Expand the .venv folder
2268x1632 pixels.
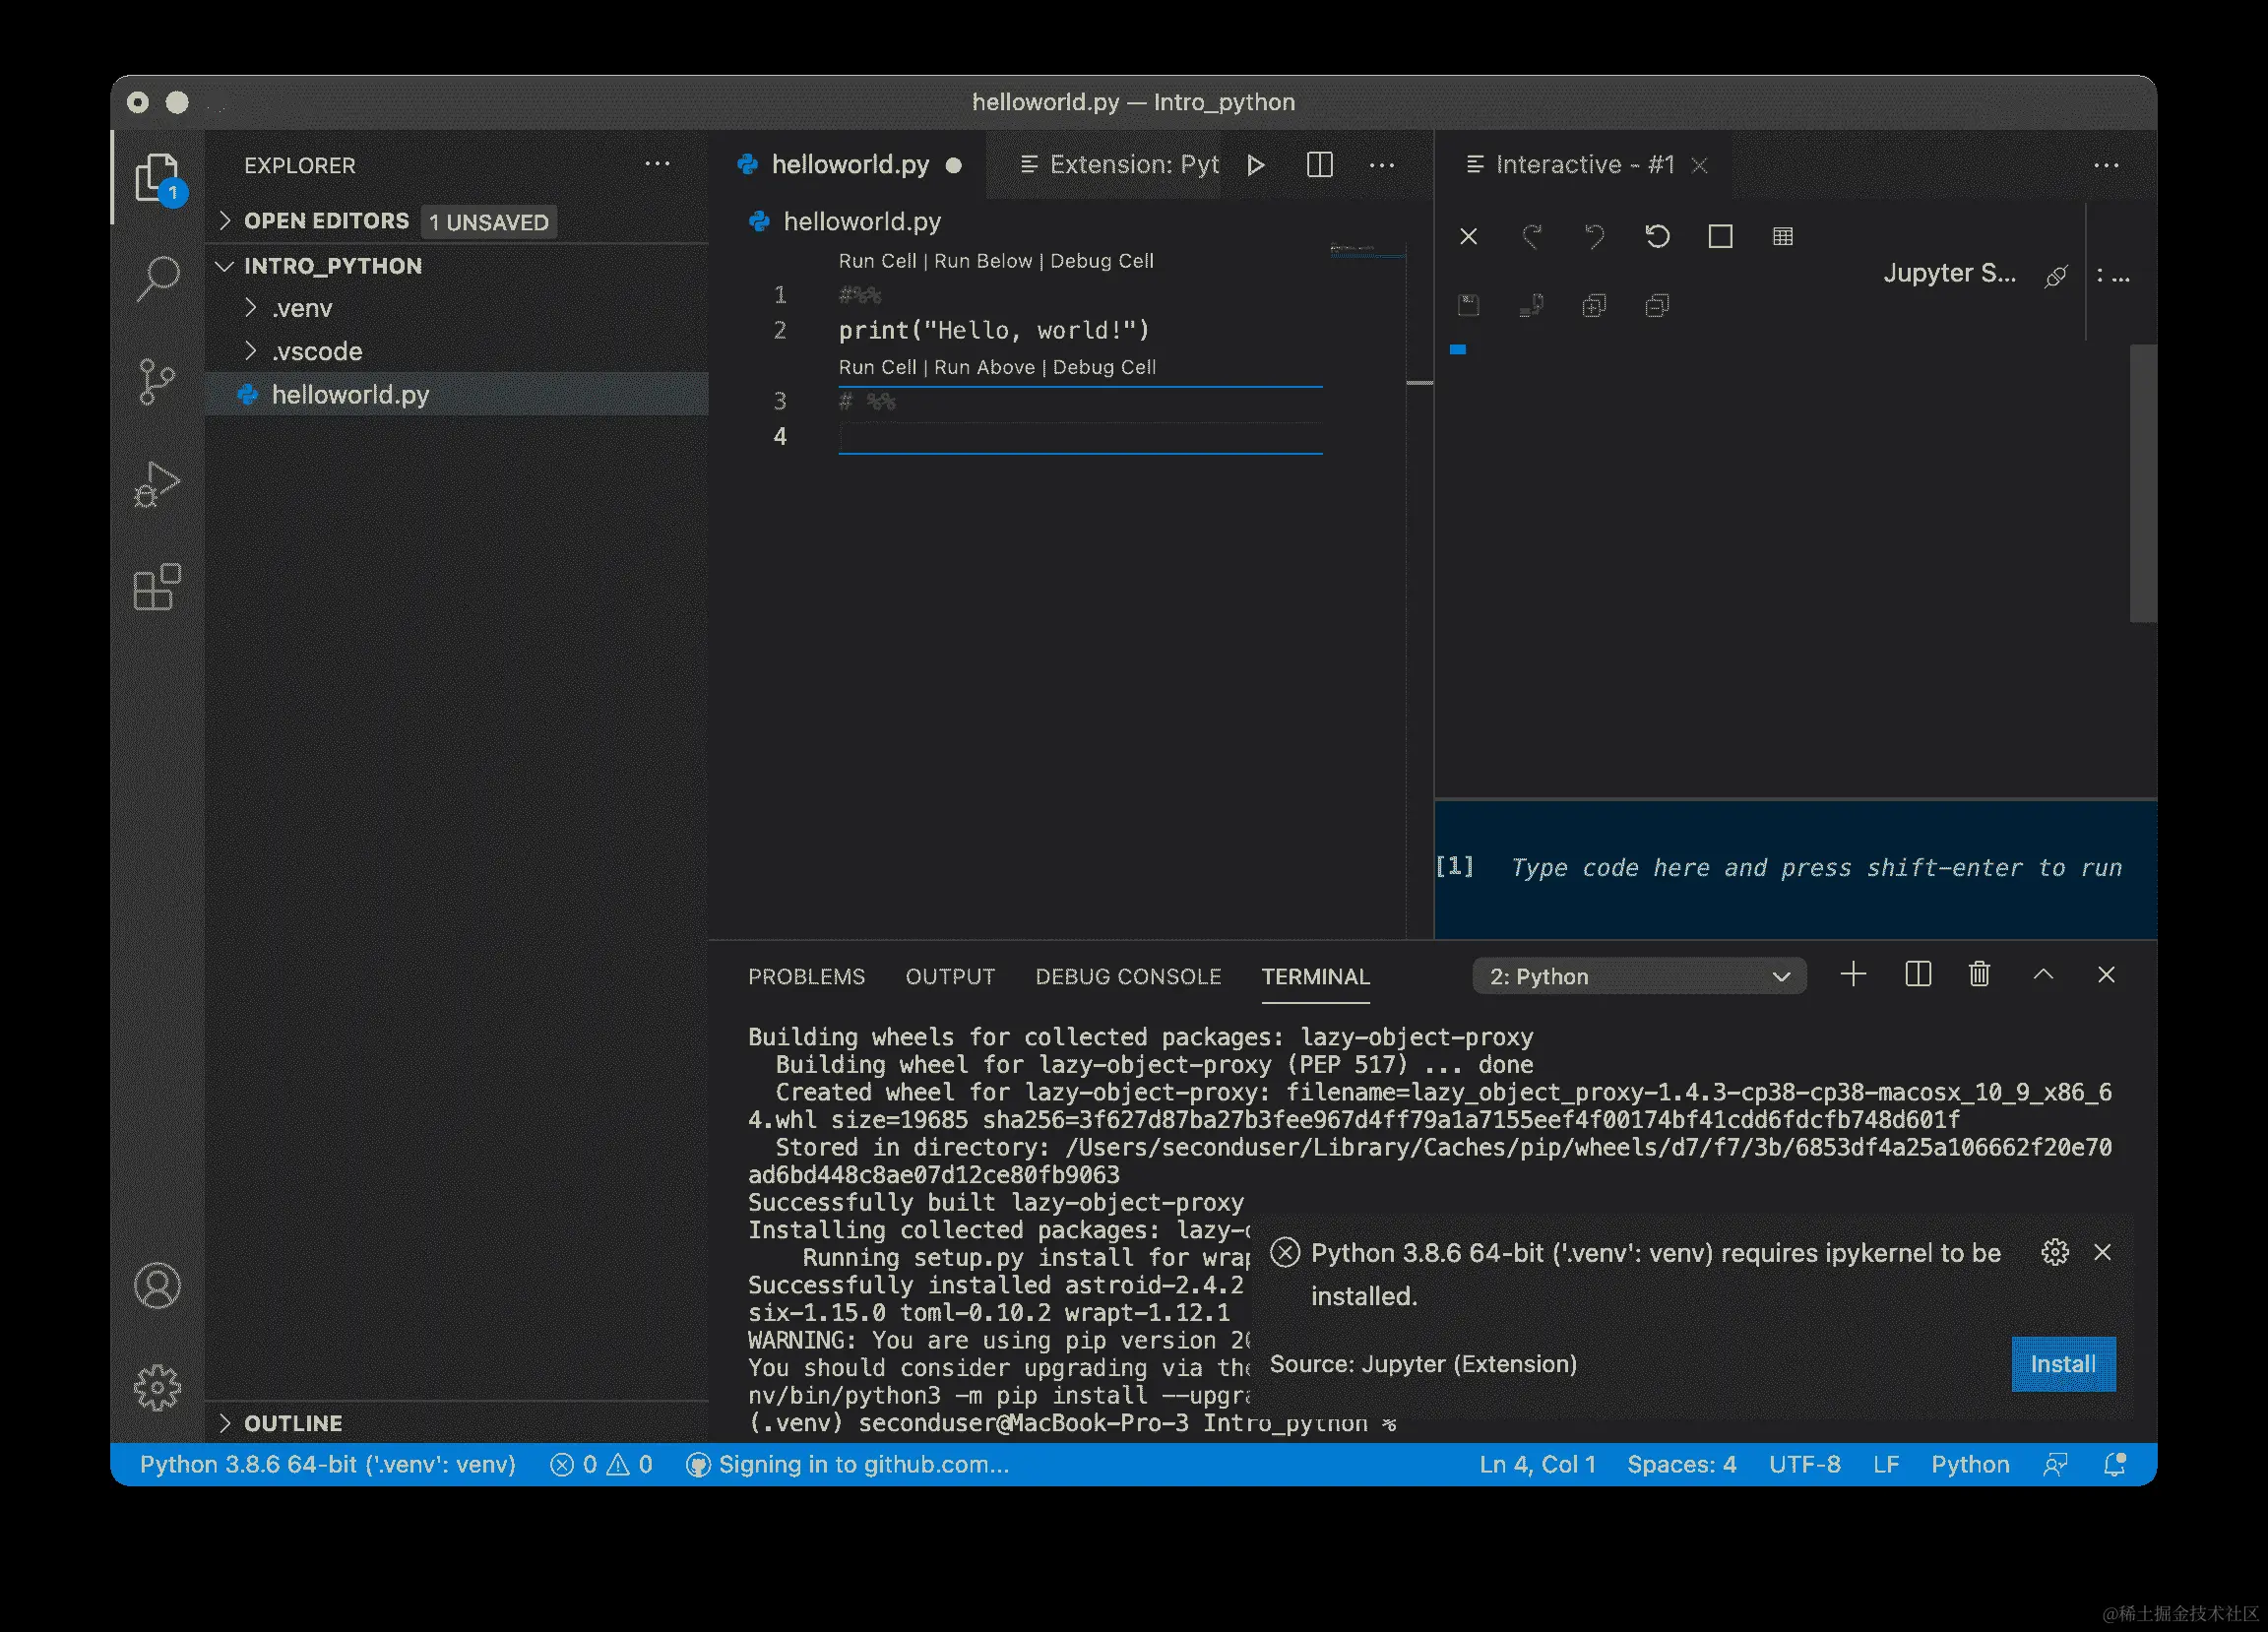(301, 308)
